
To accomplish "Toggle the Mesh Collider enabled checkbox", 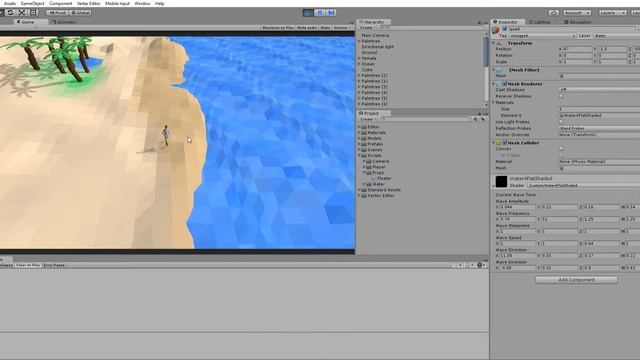I will click(504, 143).
